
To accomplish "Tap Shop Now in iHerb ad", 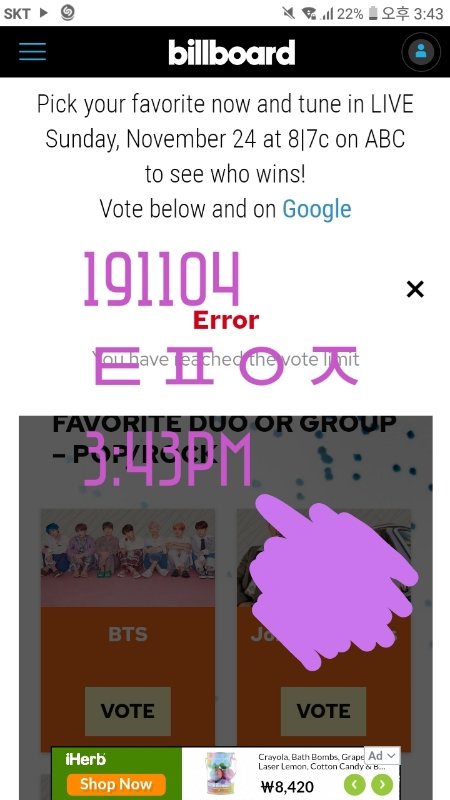I will tap(116, 784).
